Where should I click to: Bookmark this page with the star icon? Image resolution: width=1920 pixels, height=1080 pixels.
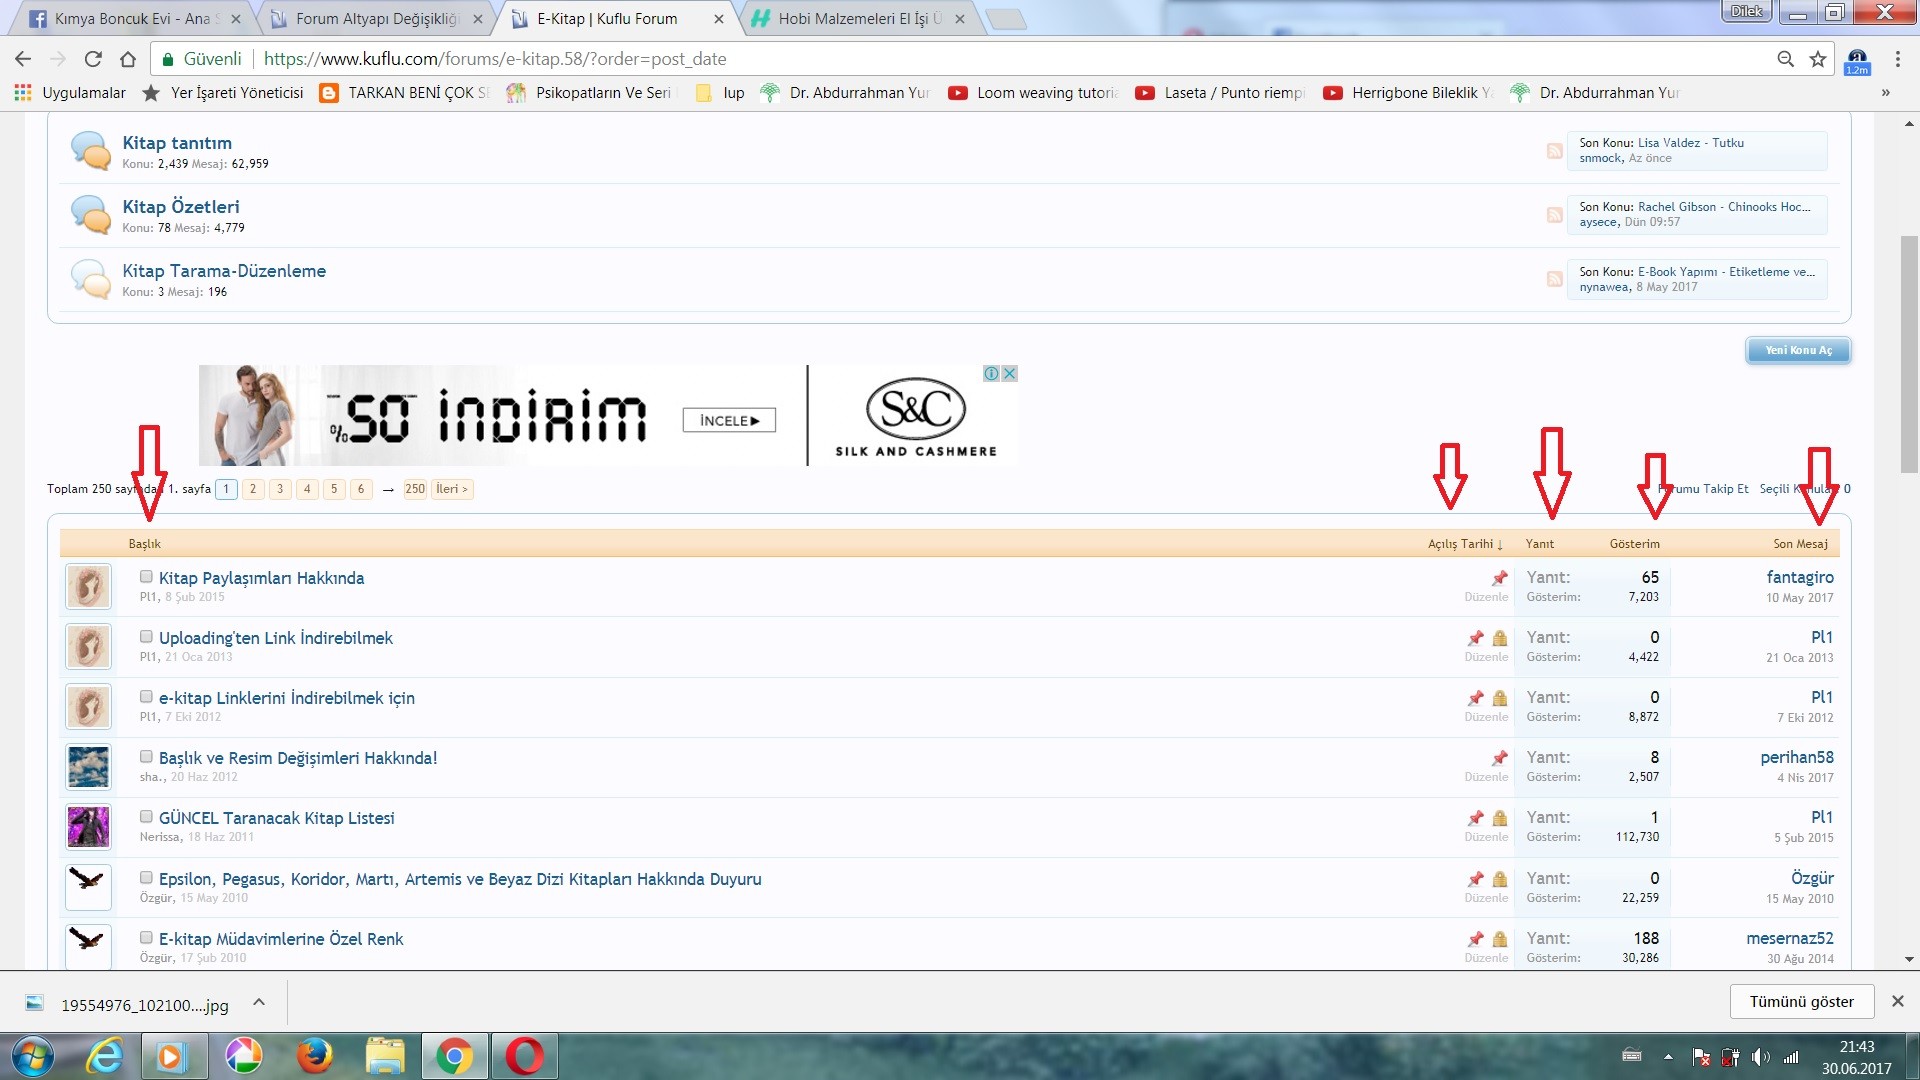(x=1818, y=59)
